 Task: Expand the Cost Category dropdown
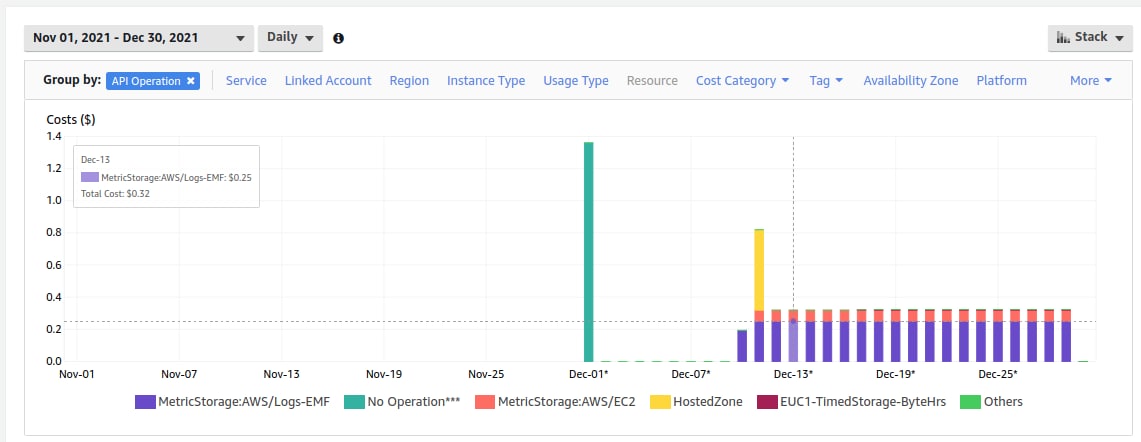click(742, 81)
